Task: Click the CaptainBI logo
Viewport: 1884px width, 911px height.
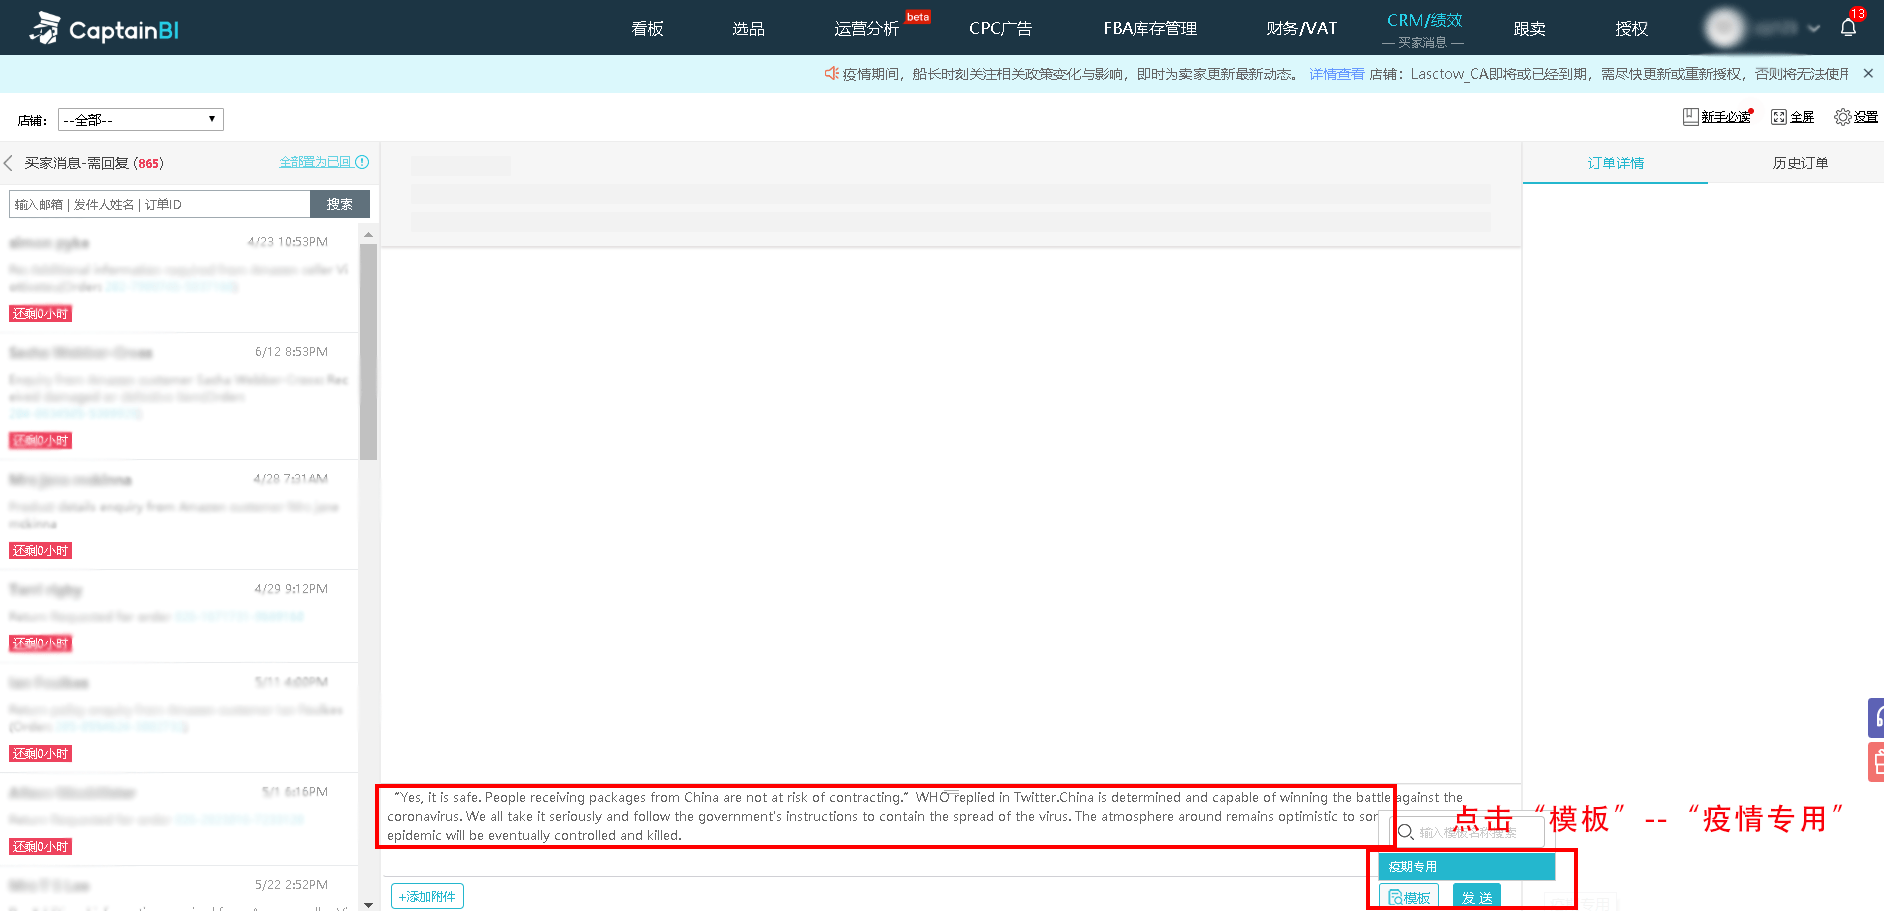Action: coord(104,29)
